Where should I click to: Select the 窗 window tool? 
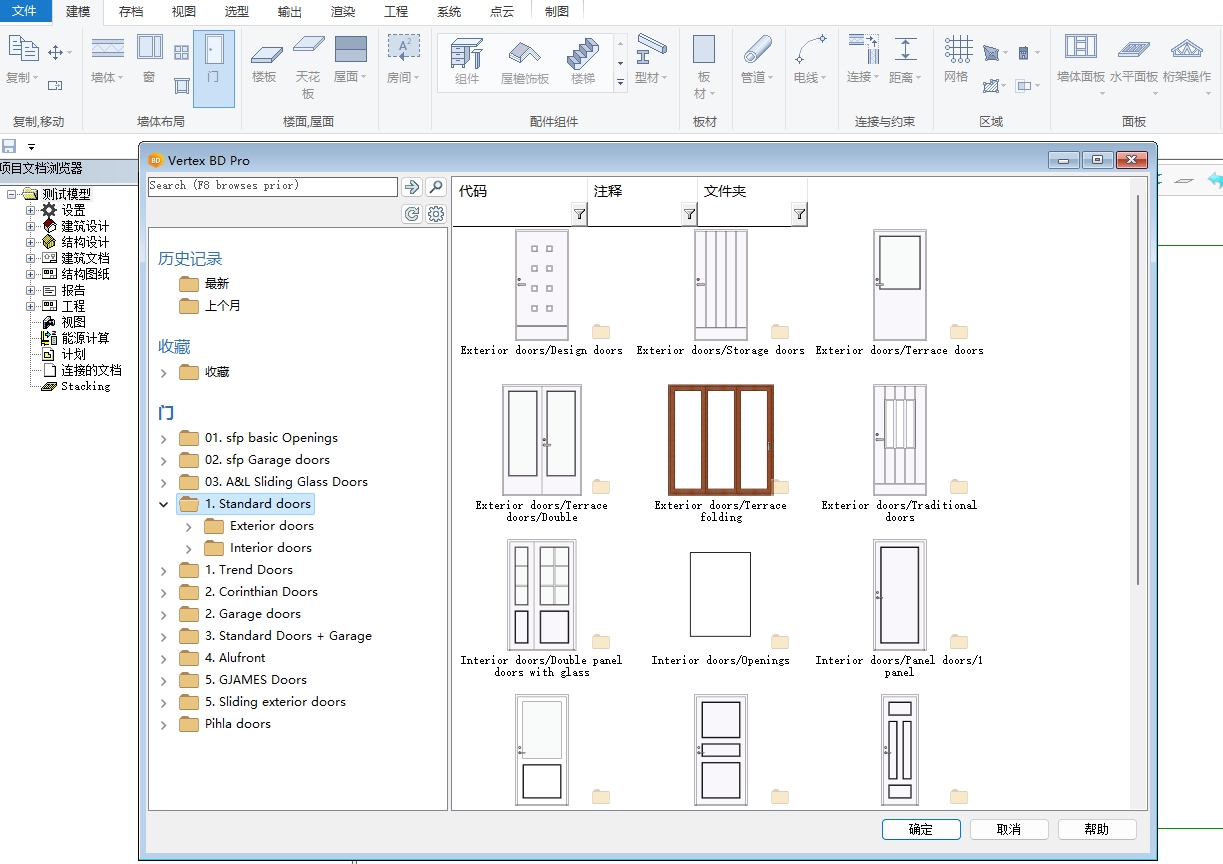(149, 61)
